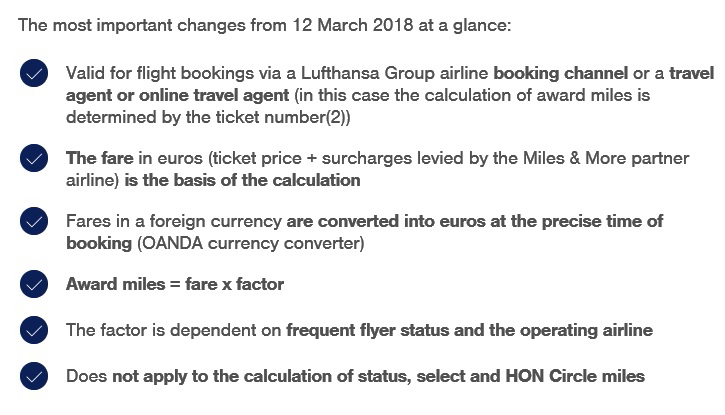Click the 'Award miles = fare x factor' formula
The width and height of the screenshot is (725, 415).
(x=175, y=284)
